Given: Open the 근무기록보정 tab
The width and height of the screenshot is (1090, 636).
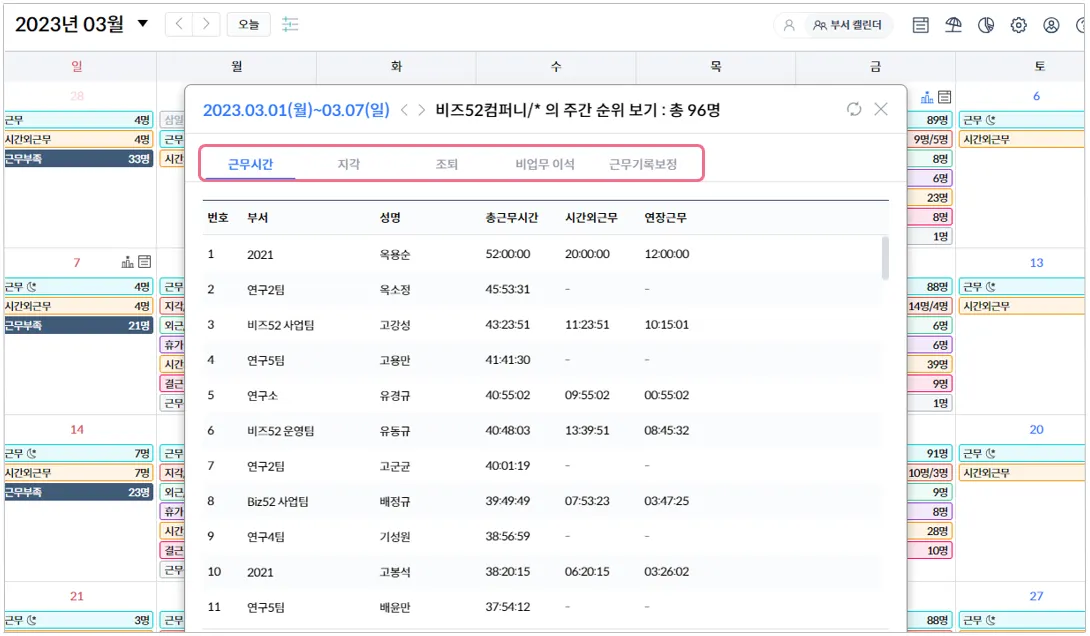Looking at the screenshot, I should 643,164.
